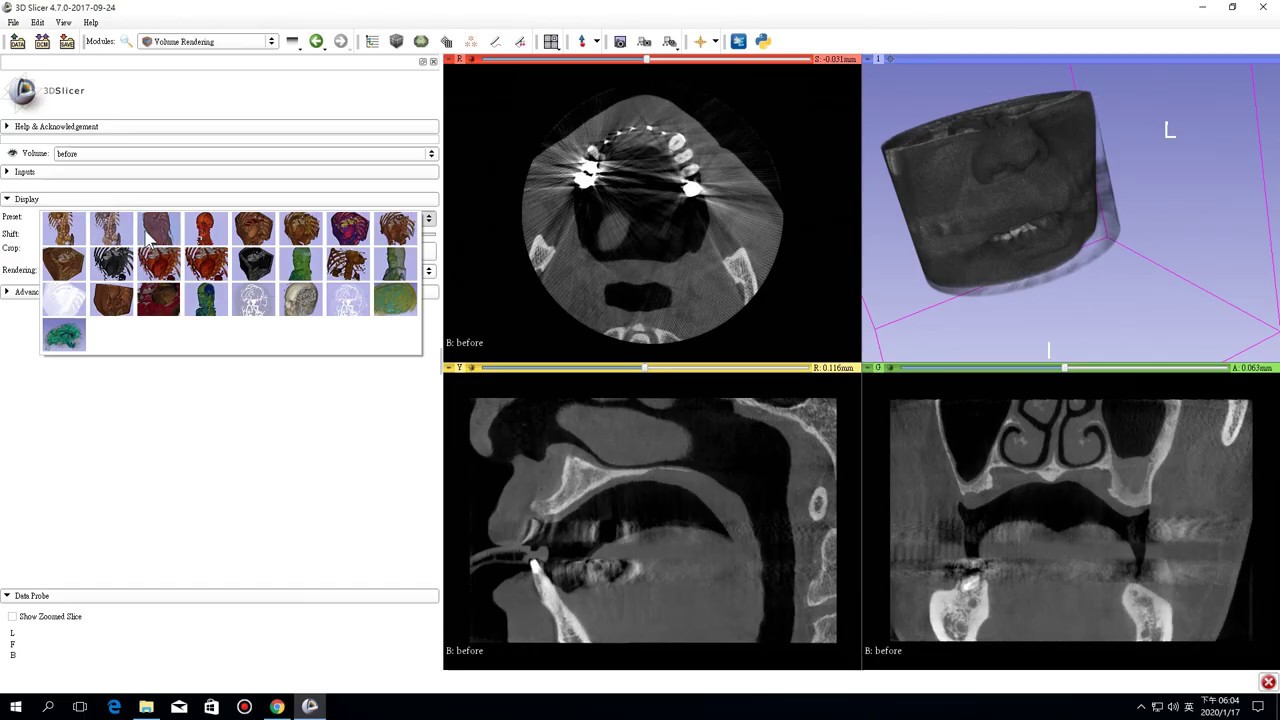The height and width of the screenshot is (720, 1280).
Task: Open File Explorer from taskbar
Action: pos(146,707)
